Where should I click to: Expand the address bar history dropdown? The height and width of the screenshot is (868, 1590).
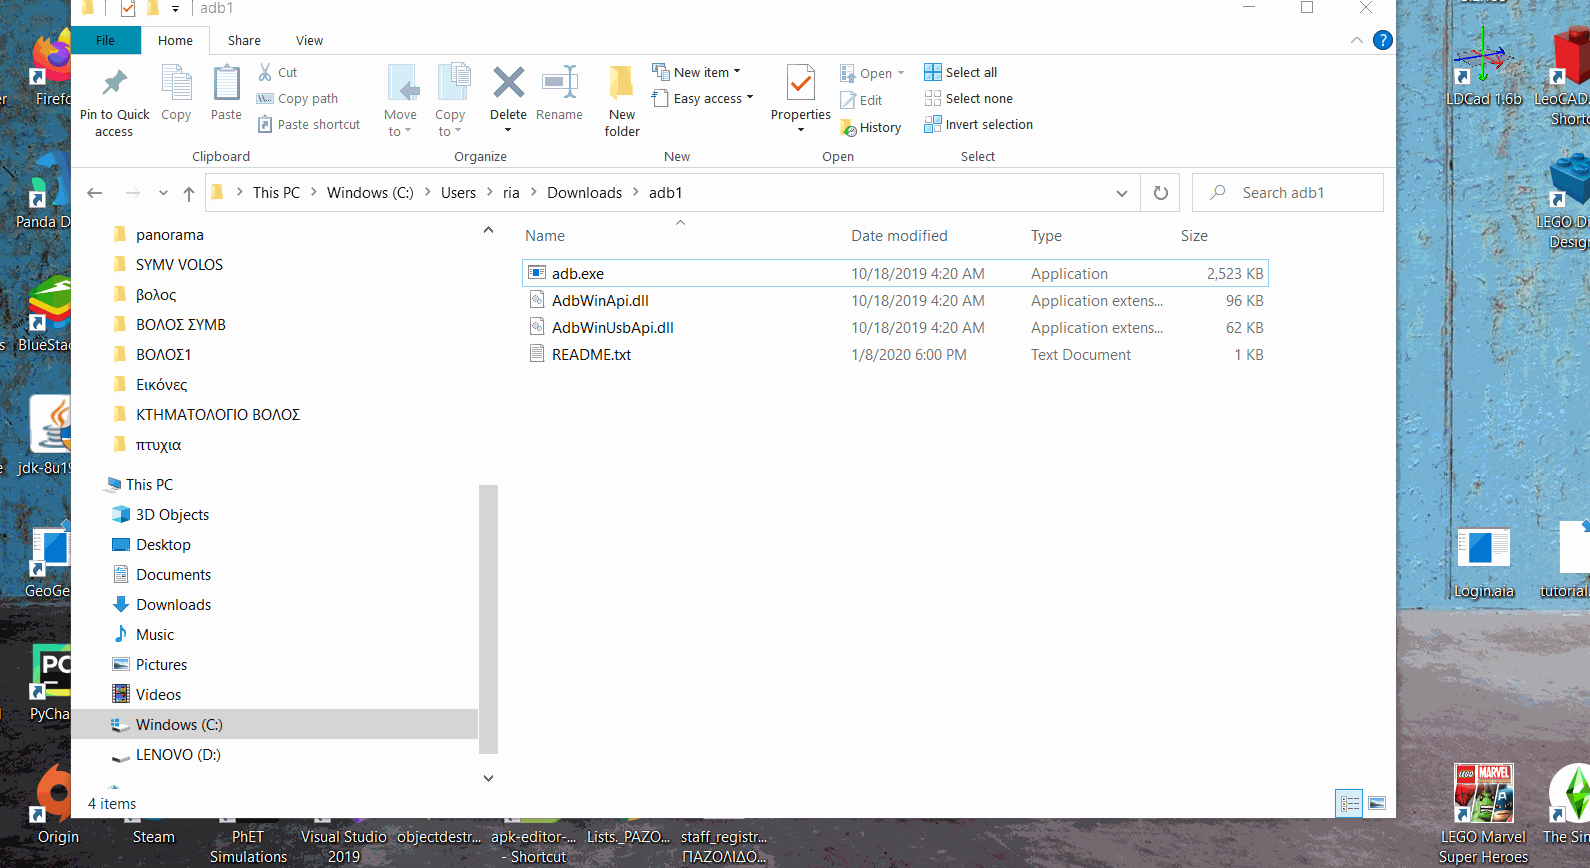pyautogui.click(x=1121, y=193)
